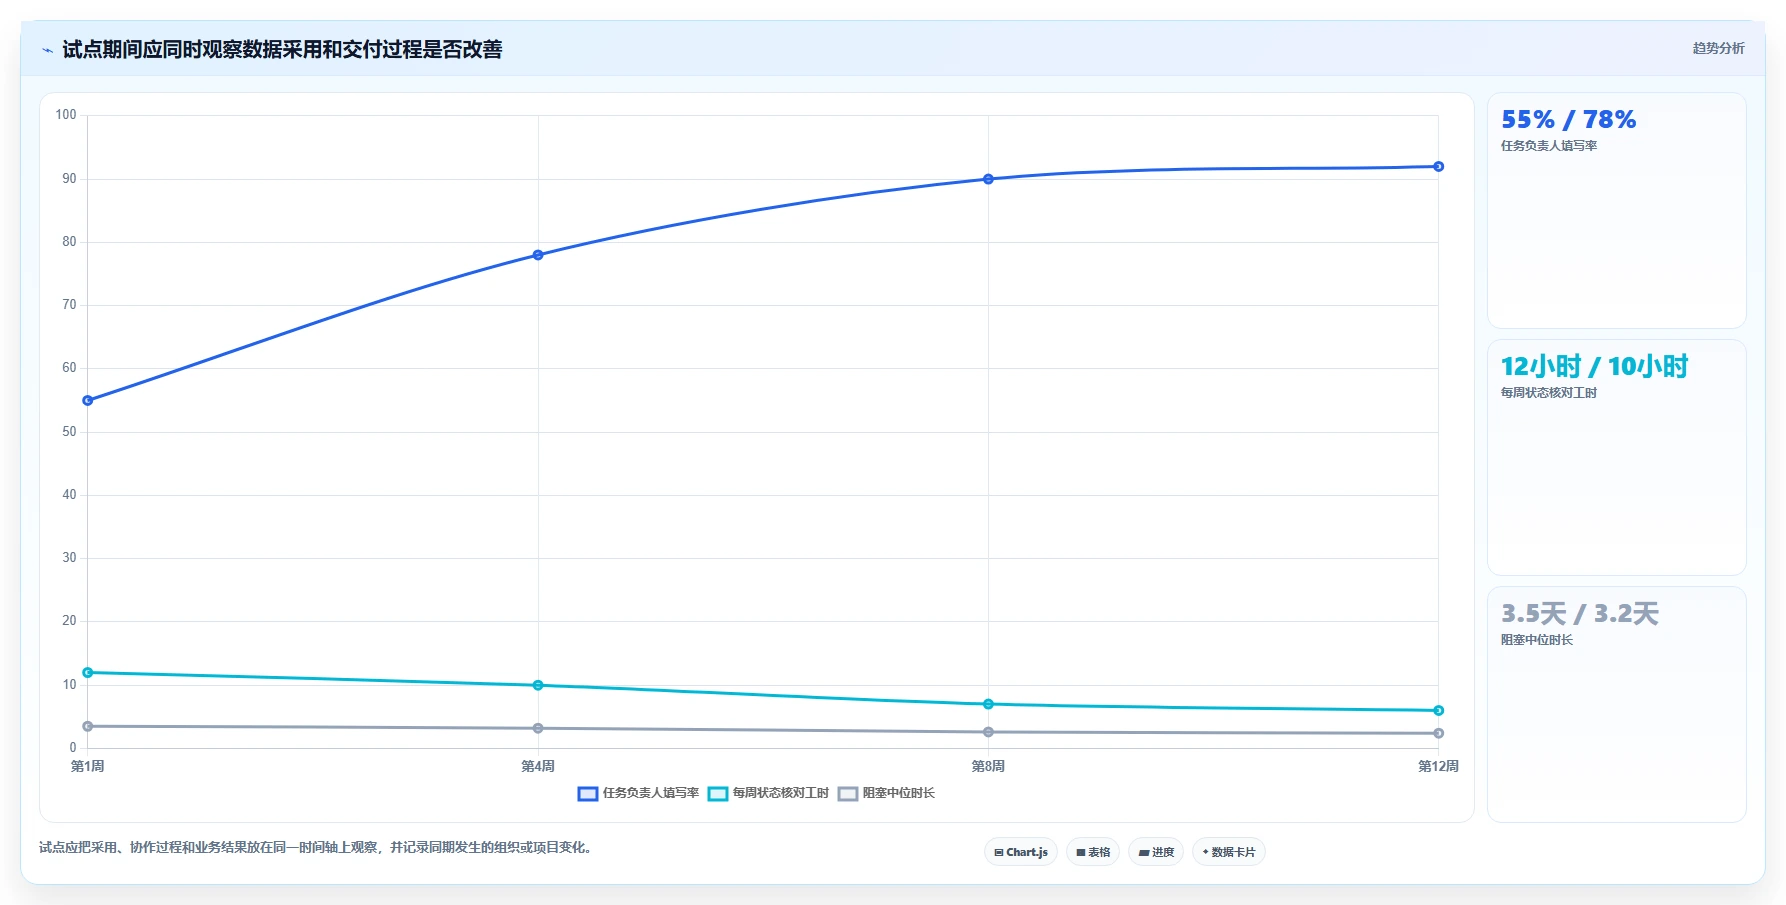Click the blue data point at 第1周
This screenshot has width=1786, height=905.
coord(88,400)
